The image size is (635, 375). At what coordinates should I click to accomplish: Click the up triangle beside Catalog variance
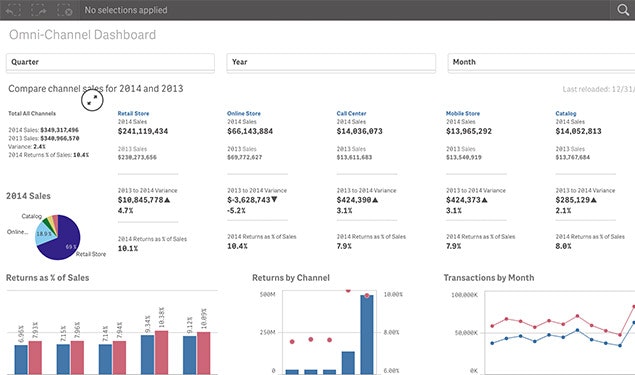pyautogui.click(x=593, y=200)
